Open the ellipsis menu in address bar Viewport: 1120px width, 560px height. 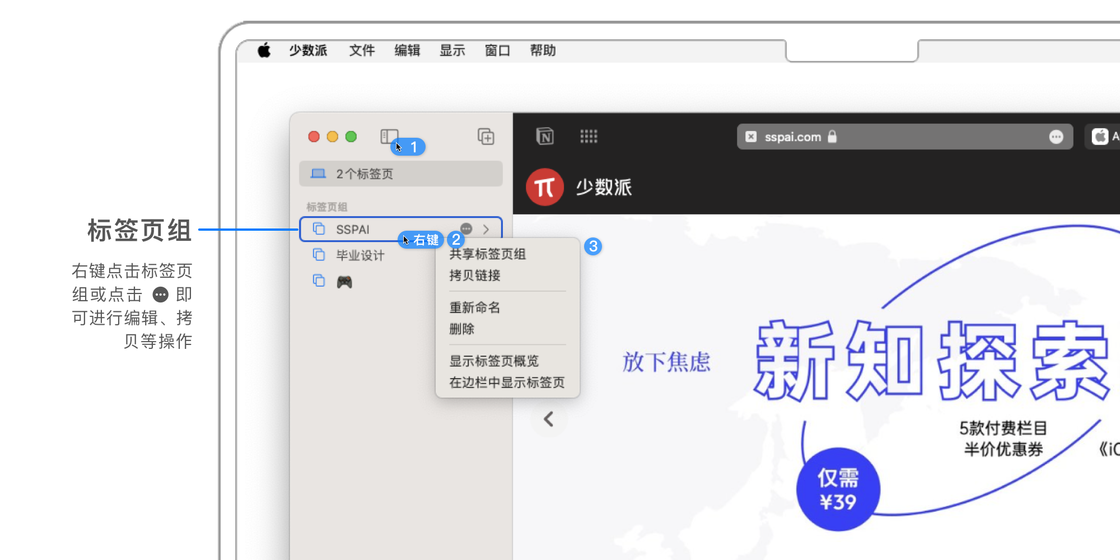click(x=1056, y=137)
